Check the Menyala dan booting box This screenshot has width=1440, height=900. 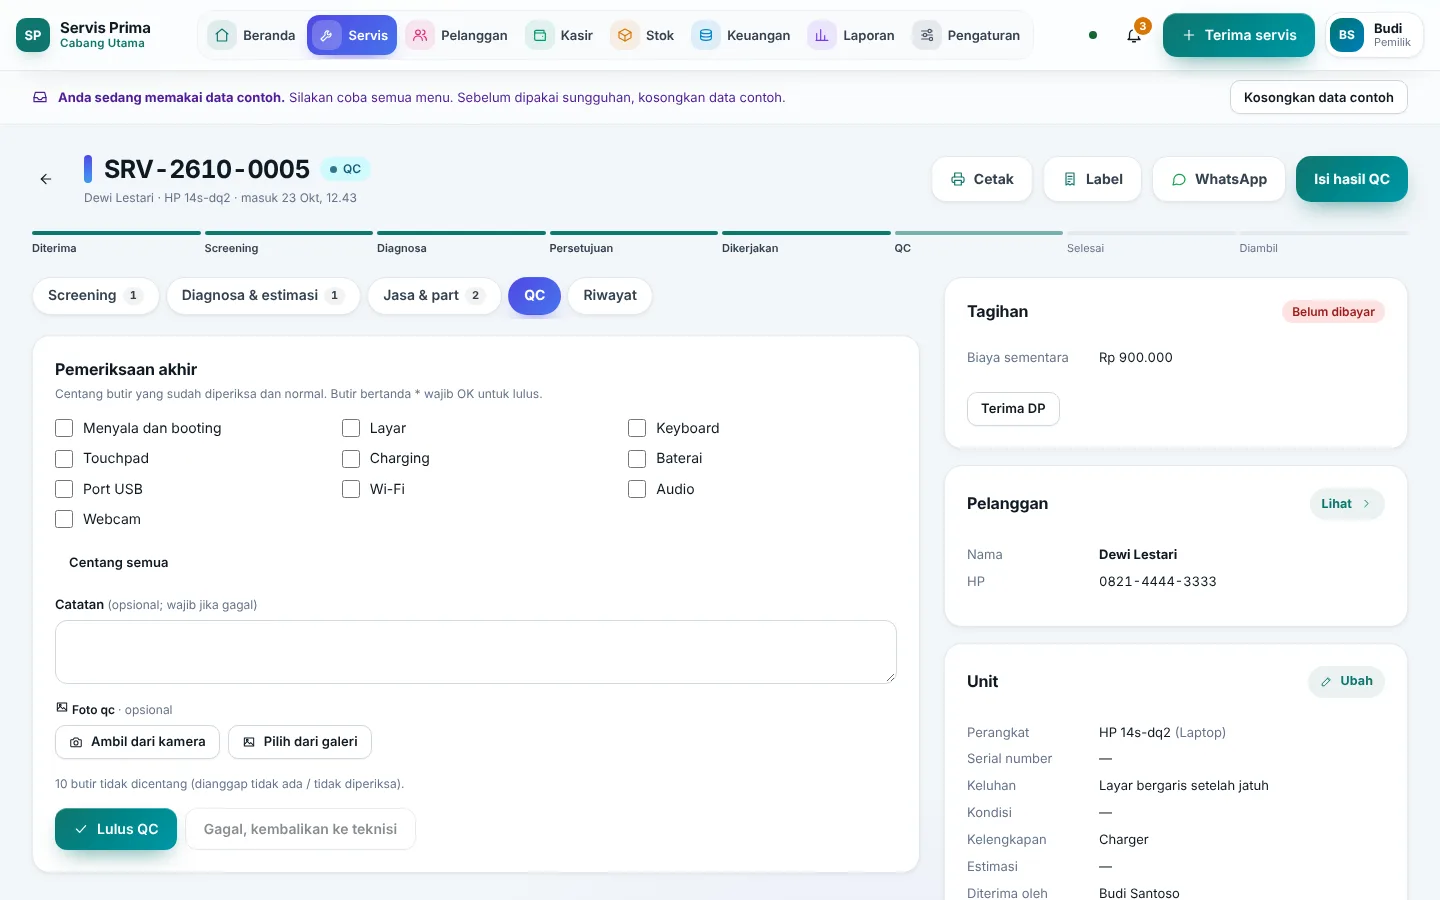click(x=64, y=428)
